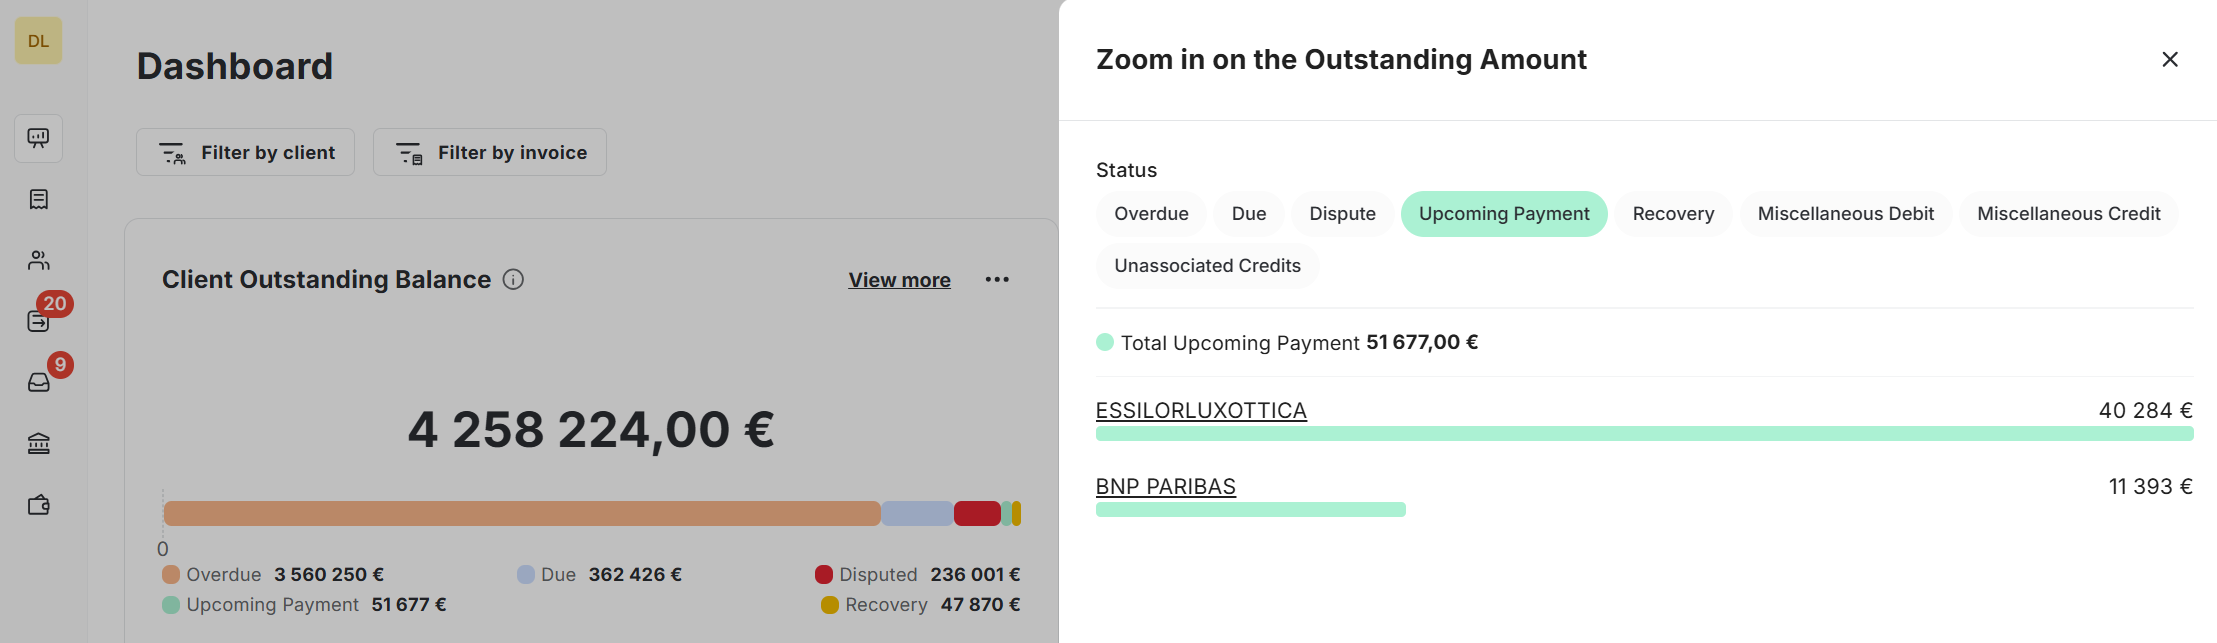Activate the Dispute status filter
This screenshot has height=643, width=2217.
click(1341, 213)
